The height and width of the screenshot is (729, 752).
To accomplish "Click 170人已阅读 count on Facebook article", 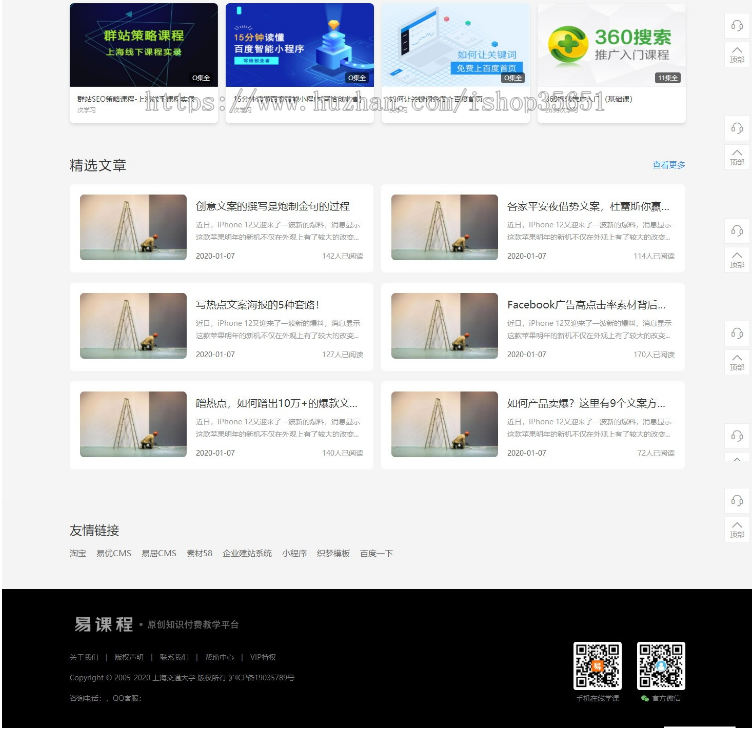I will 654,354.
